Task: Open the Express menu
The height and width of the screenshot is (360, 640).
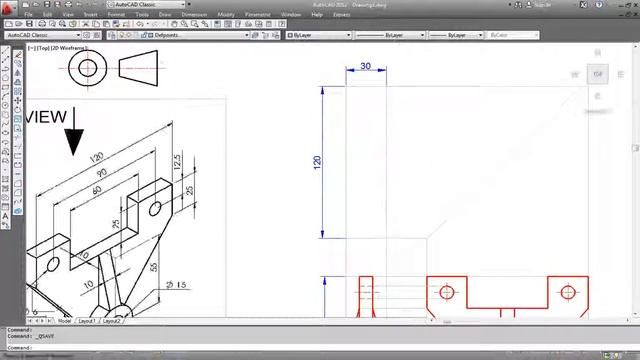Action: (341, 14)
